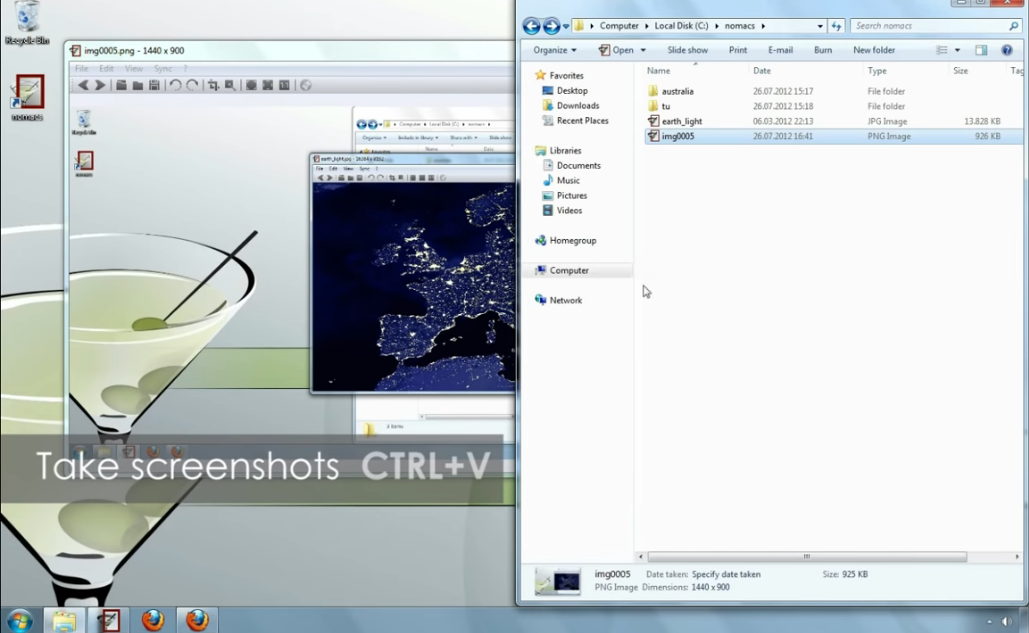Image resolution: width=1029 pixels, height=633 pixels.
Task: Toggle the preview pane icon
Action: click(x=981, y=50)
